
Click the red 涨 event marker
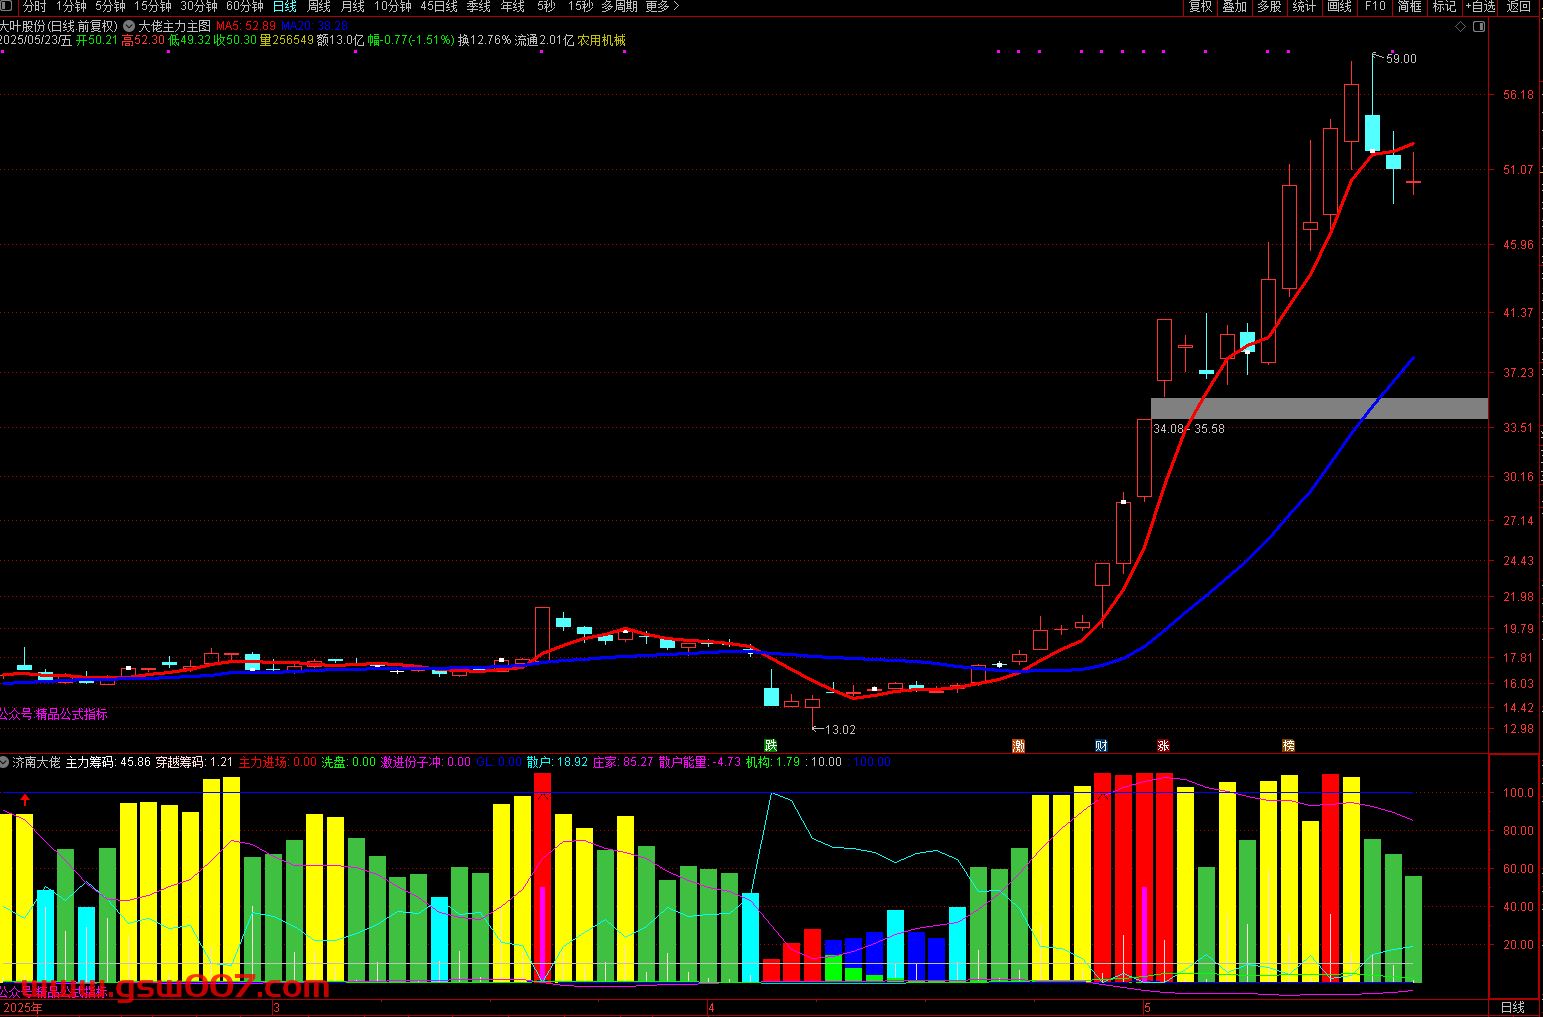click(x=1164, y=746)
